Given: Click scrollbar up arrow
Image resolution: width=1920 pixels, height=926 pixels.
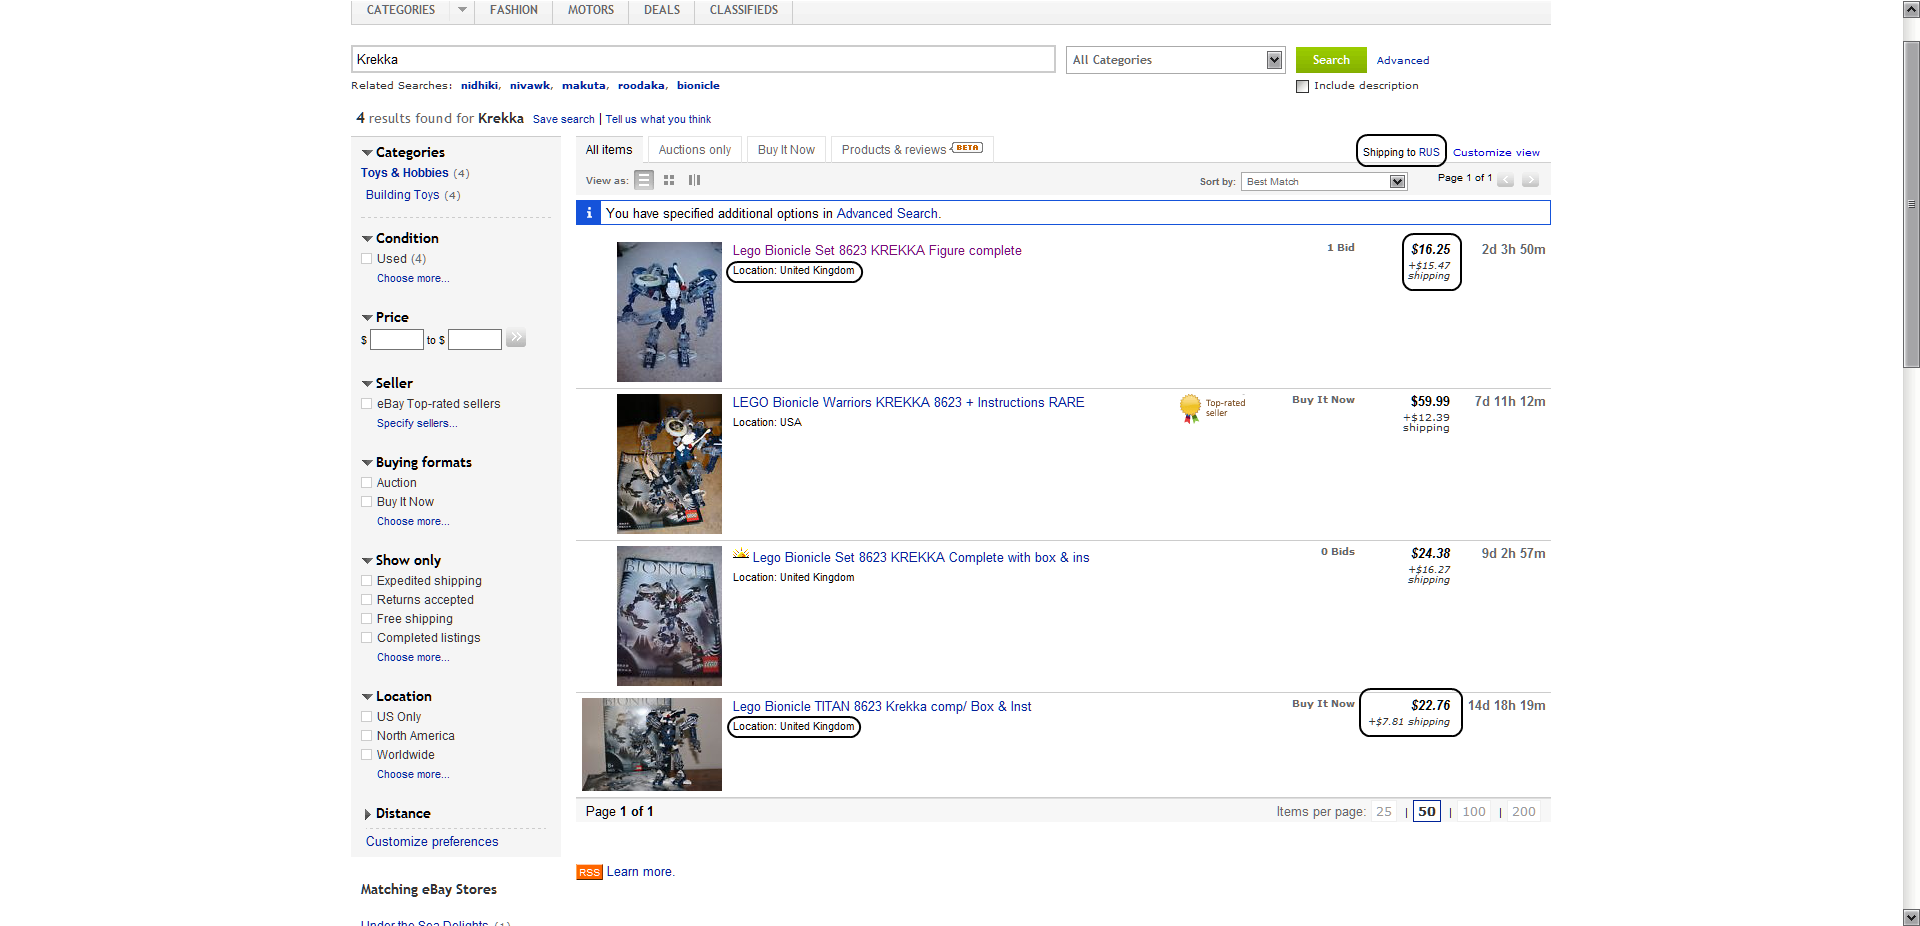Looking at the screenshot, I should pyautogui.click(x=1911, y=9).
